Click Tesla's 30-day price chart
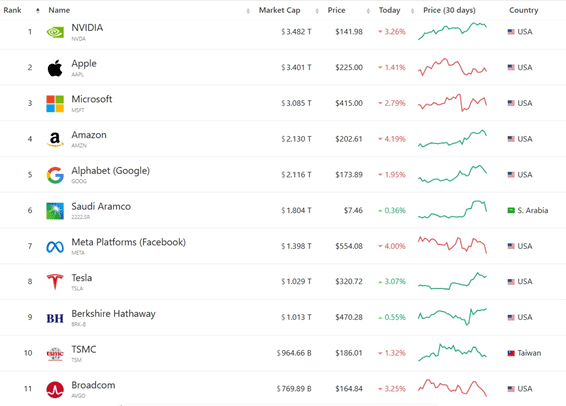Viewport: 566px width, 406px height. point(452,281)
